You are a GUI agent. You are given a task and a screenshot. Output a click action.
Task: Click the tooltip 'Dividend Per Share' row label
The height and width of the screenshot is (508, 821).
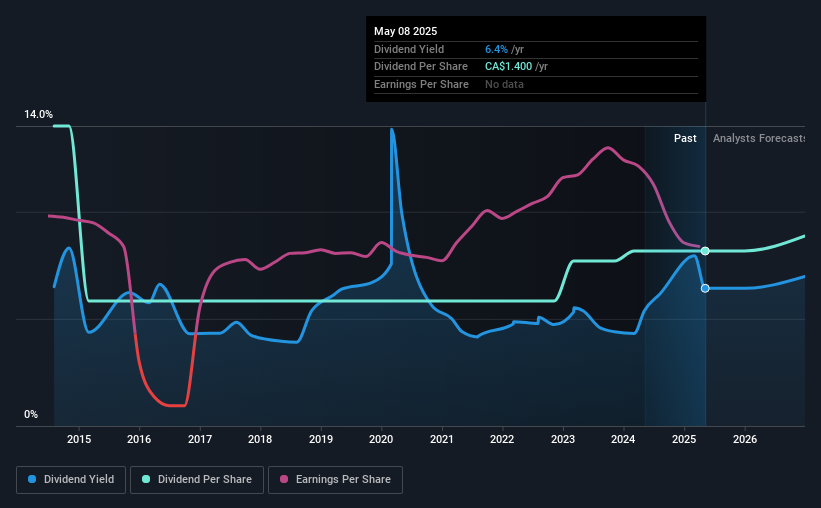tap(421, 67)
